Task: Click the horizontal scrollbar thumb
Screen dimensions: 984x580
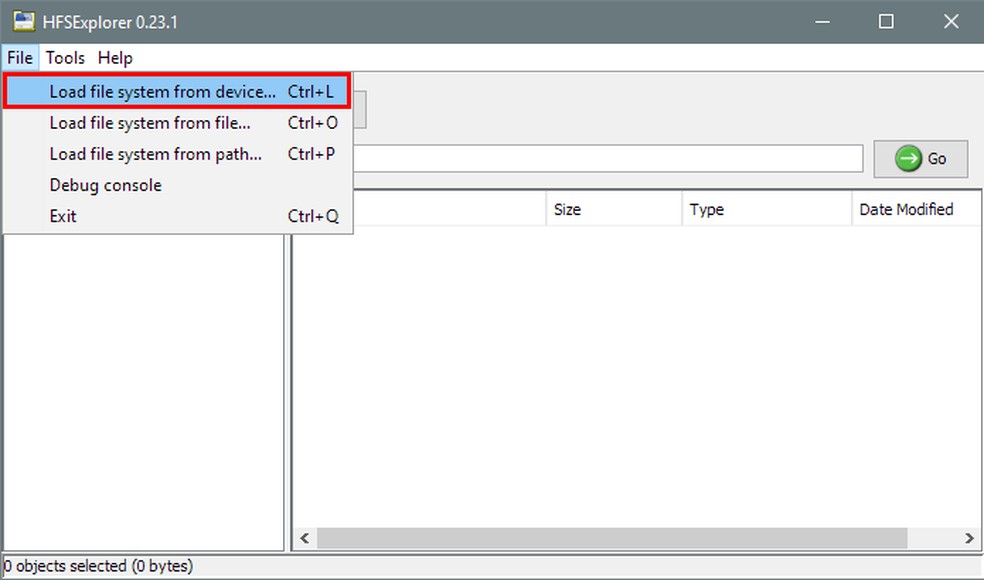Action: pos(612,538)
